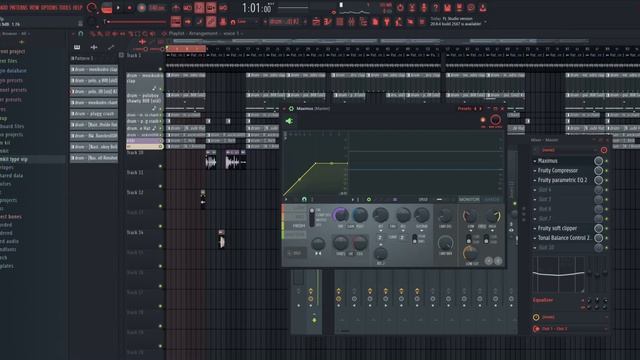Mute Track 11 with its green dot
The image size is (640, 360).
(160, 186)
